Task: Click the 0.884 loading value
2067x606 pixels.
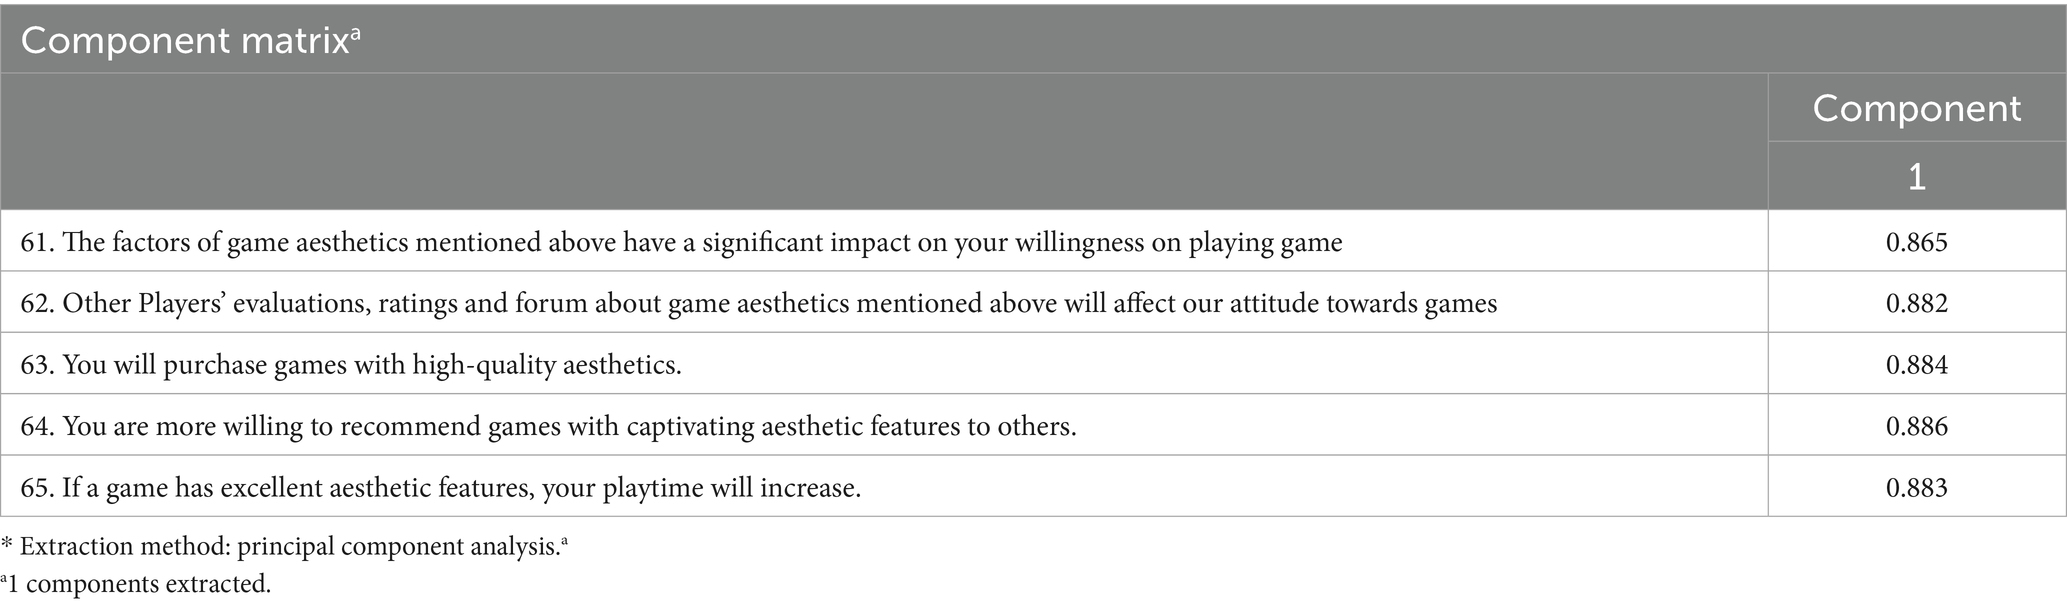Action: click(1916, 365)
